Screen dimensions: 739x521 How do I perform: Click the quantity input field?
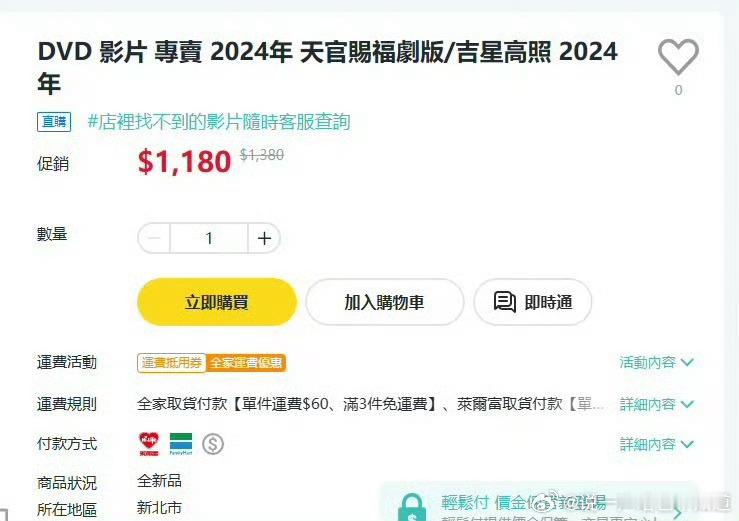click(209, 238)
